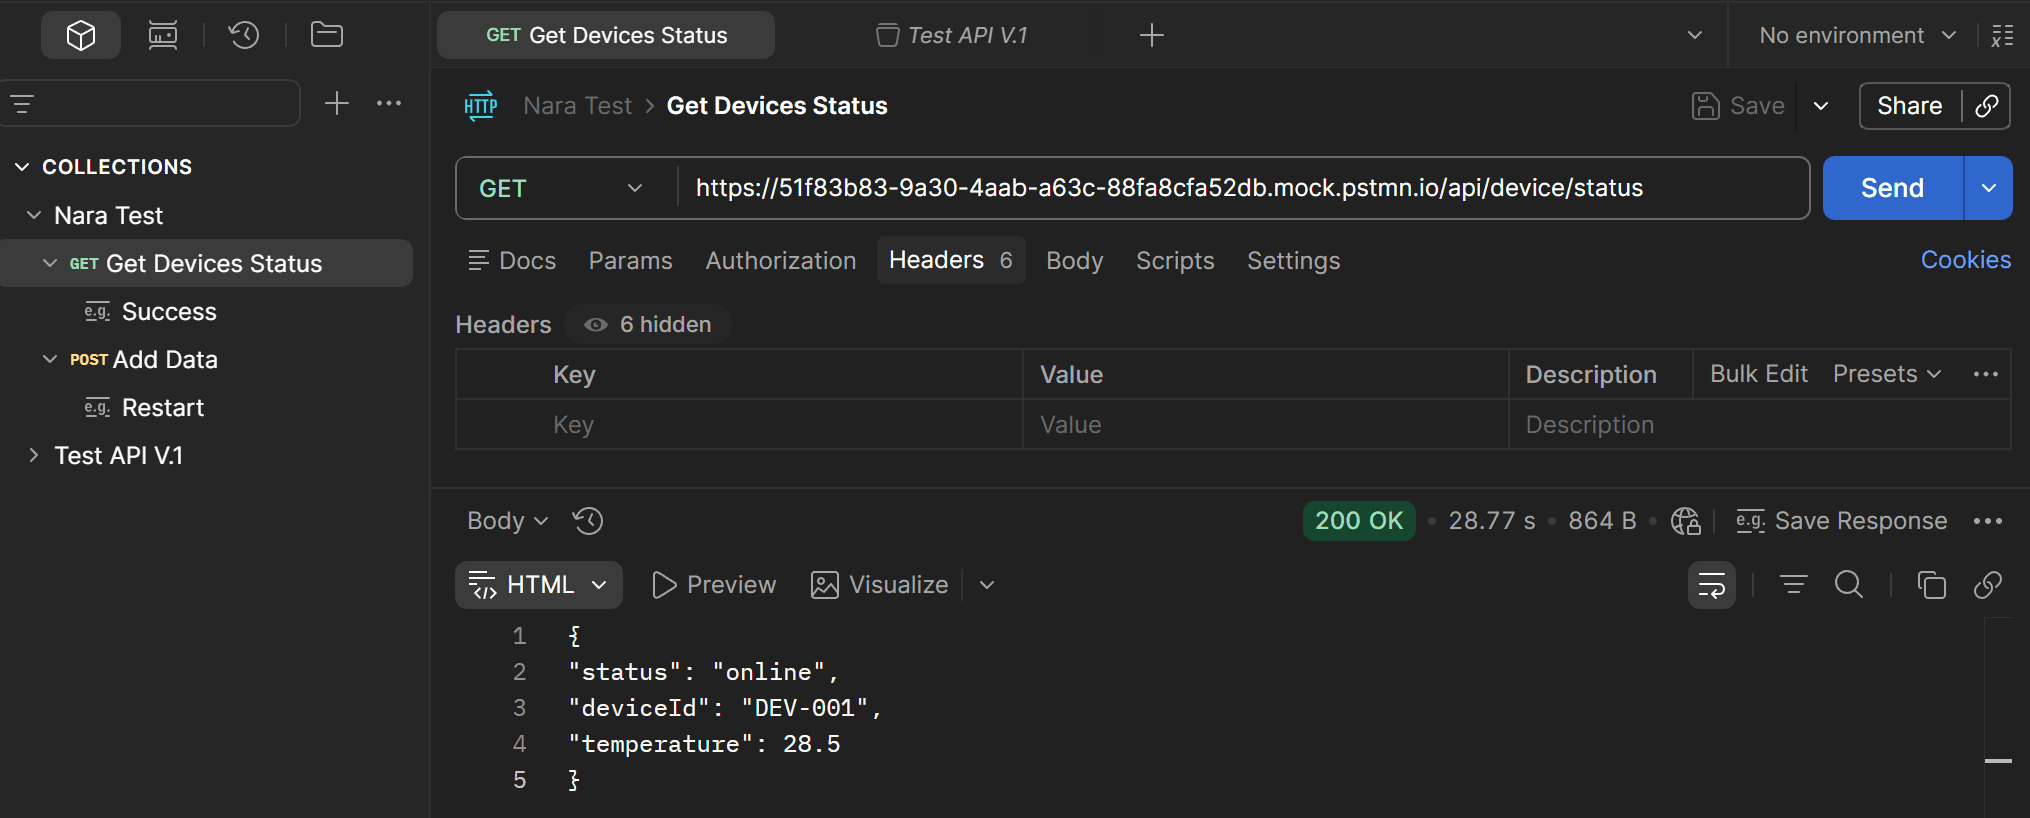Image resolution: width=2030 pixels, height=818 pixels.
Task: Copy the request link icon beside Share
Action: click(1987, 105)
